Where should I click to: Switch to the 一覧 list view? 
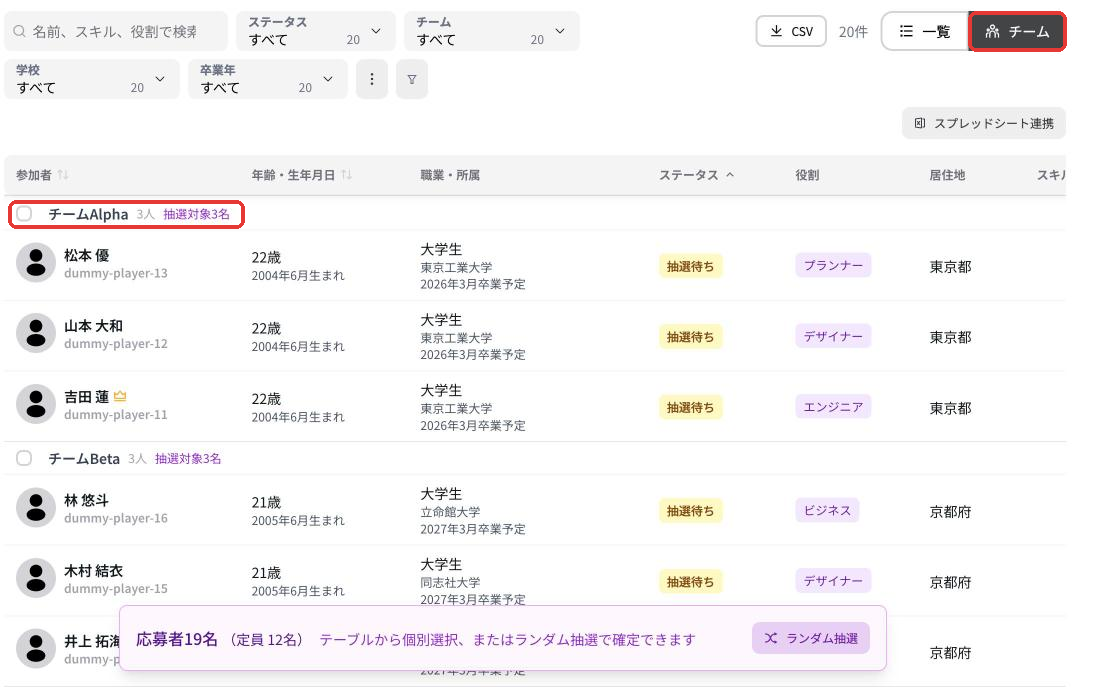(925, 32)
